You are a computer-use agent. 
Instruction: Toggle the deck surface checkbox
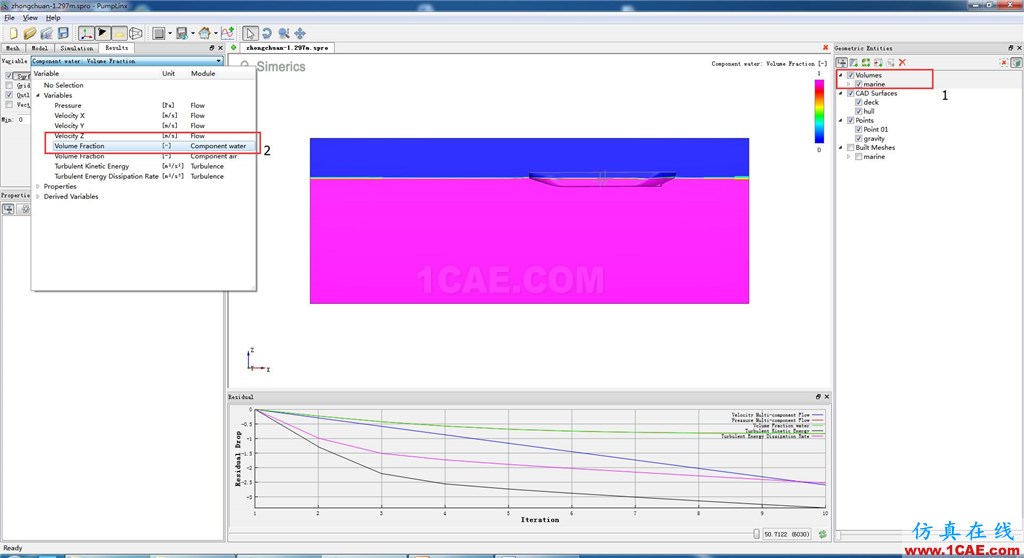pyautogui.click(x=859, y=103)
